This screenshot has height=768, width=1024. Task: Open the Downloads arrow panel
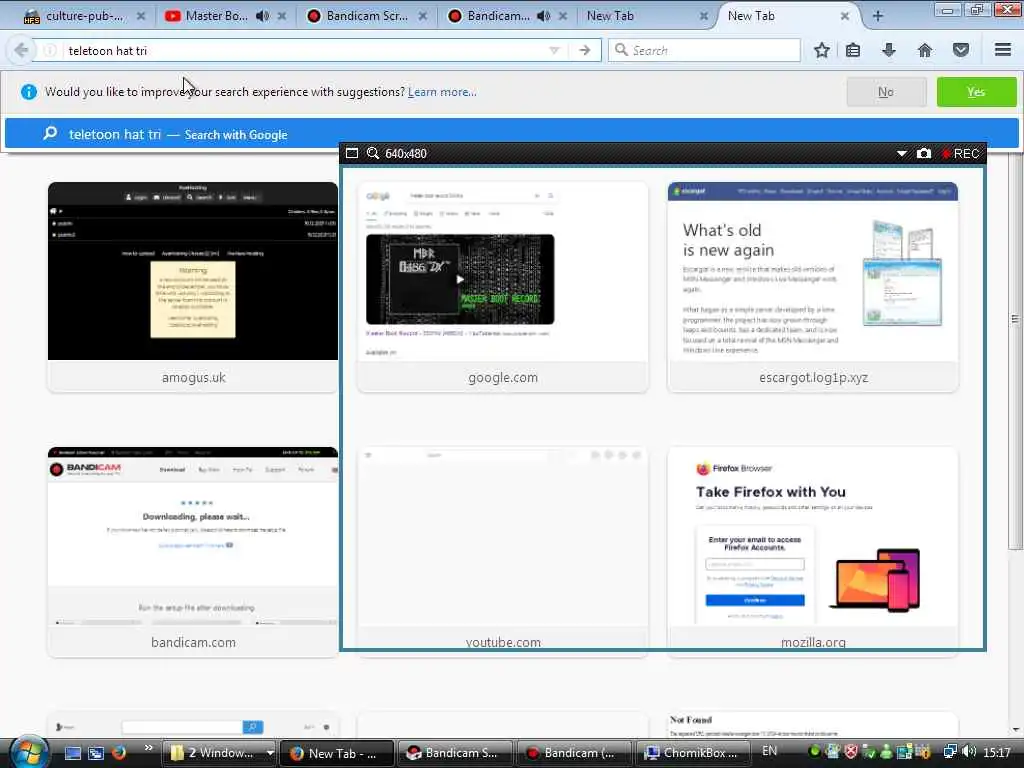pyautogui.click(x=889, y=50)
